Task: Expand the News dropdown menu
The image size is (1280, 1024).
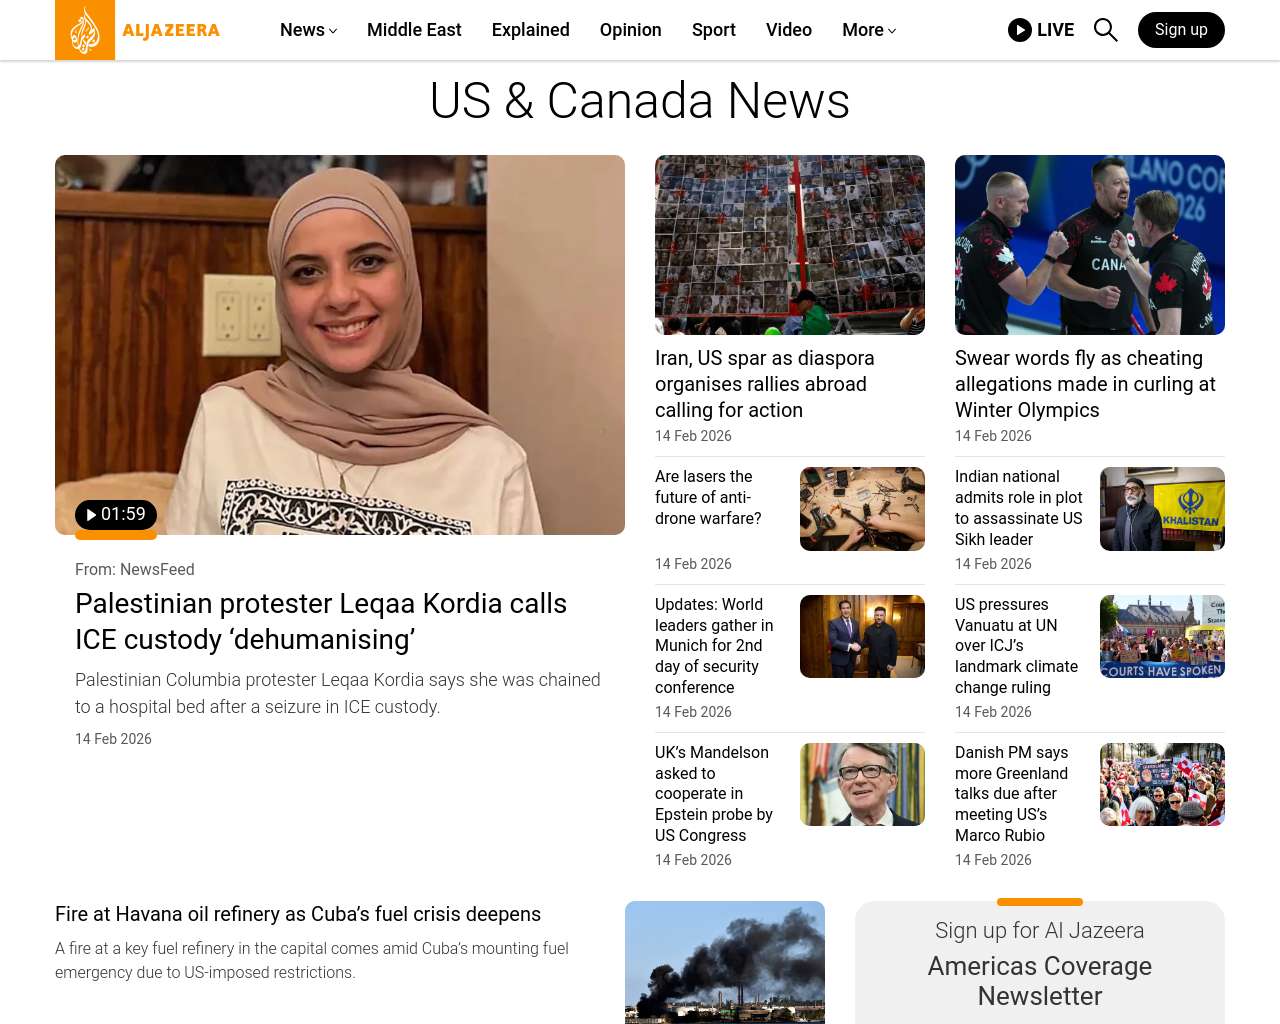Action: coord(308,30)
